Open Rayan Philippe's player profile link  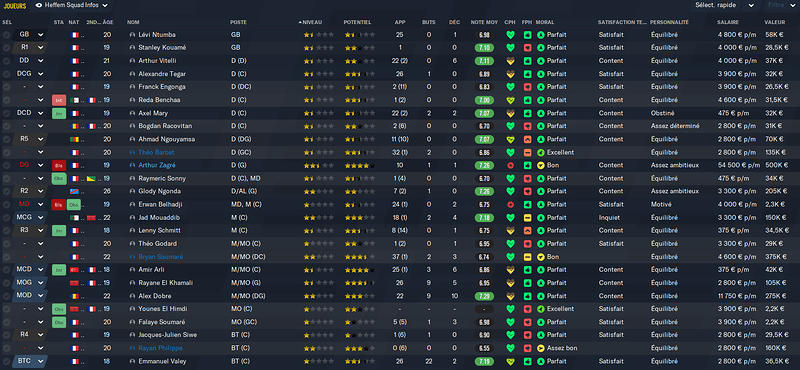160,348
